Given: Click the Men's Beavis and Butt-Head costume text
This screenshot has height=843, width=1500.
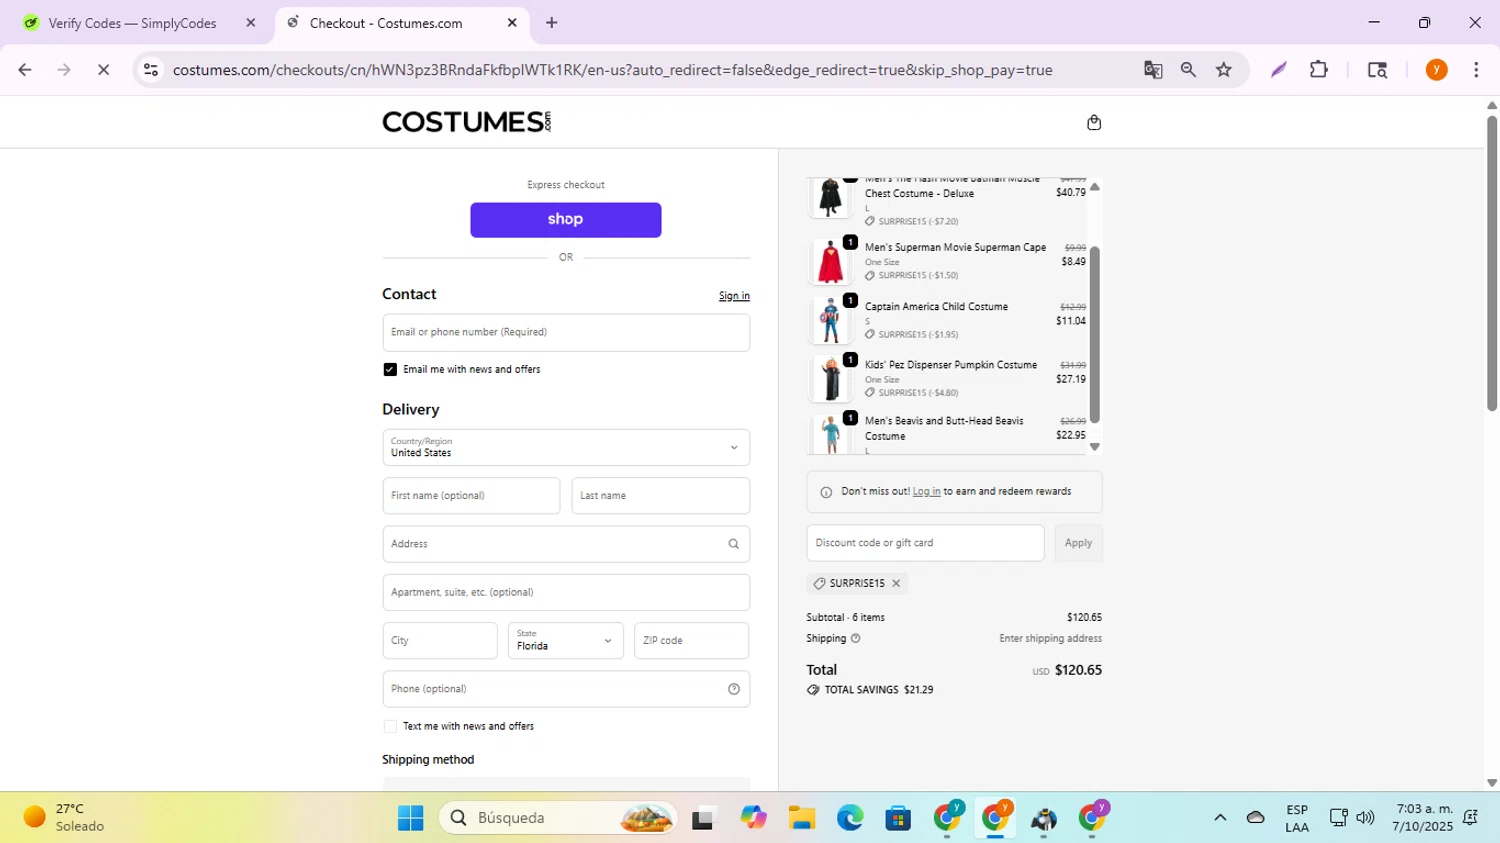Looking at the screenshot, I should pos(944,429).
